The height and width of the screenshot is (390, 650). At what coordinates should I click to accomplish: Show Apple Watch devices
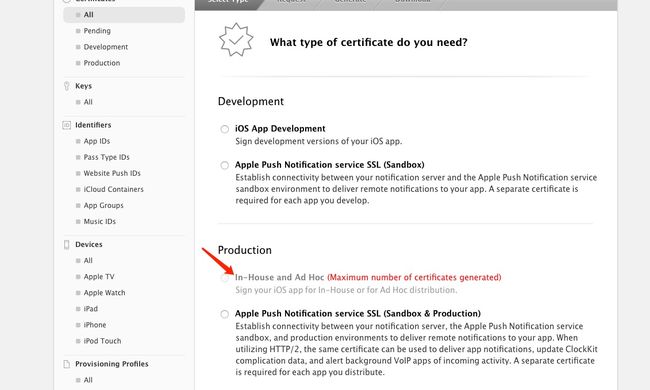104,293
